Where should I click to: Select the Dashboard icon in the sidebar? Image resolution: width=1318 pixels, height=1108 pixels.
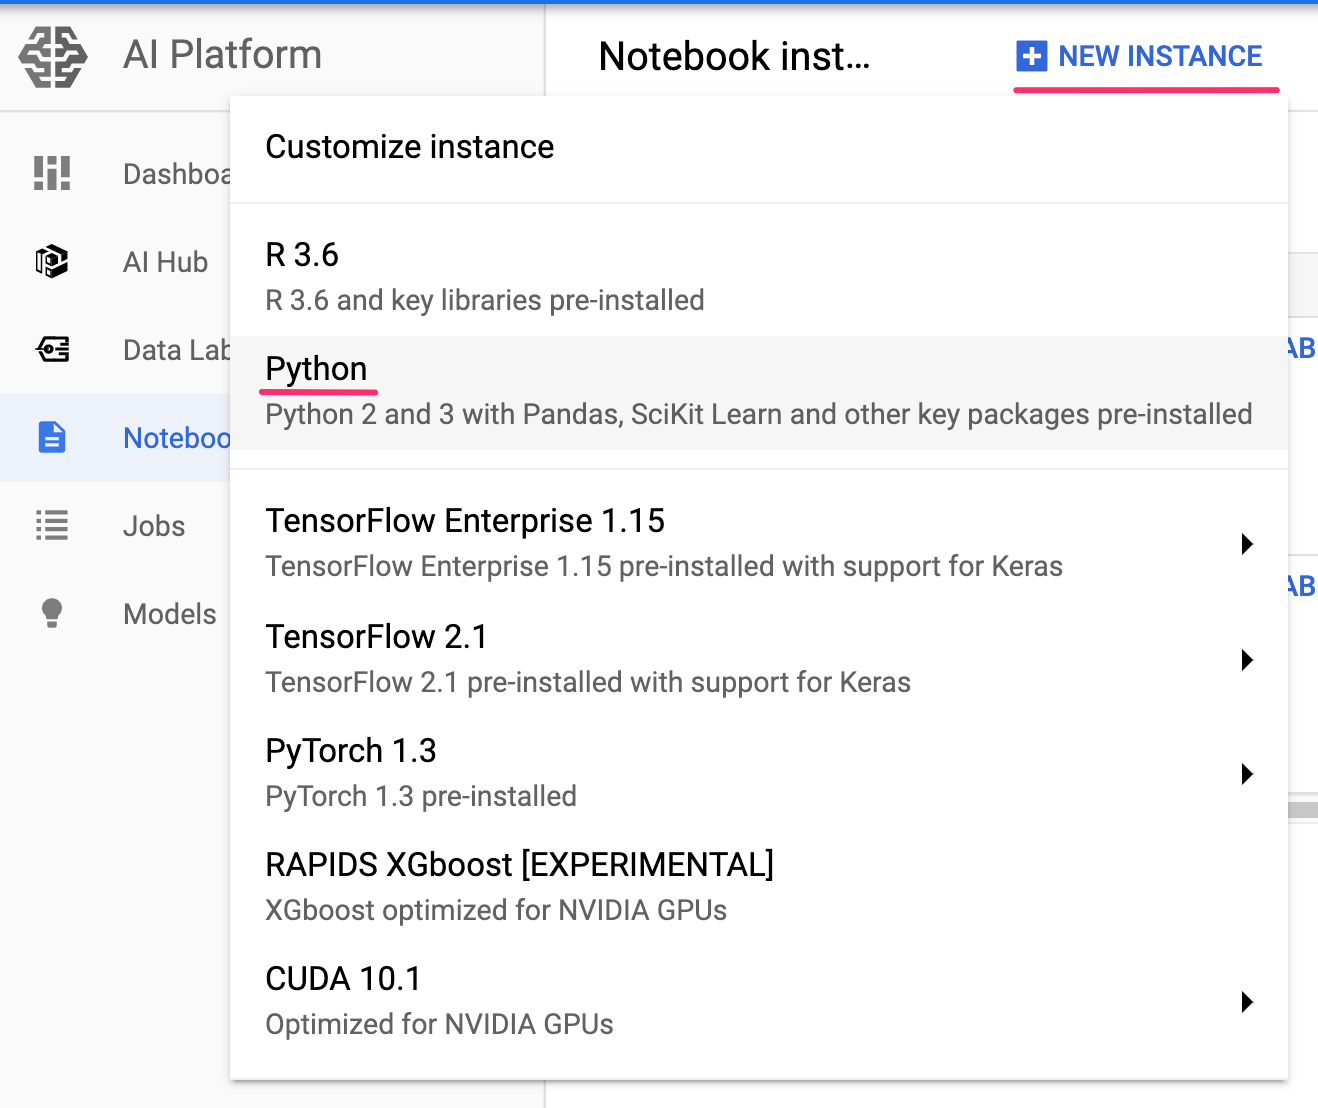51,173
